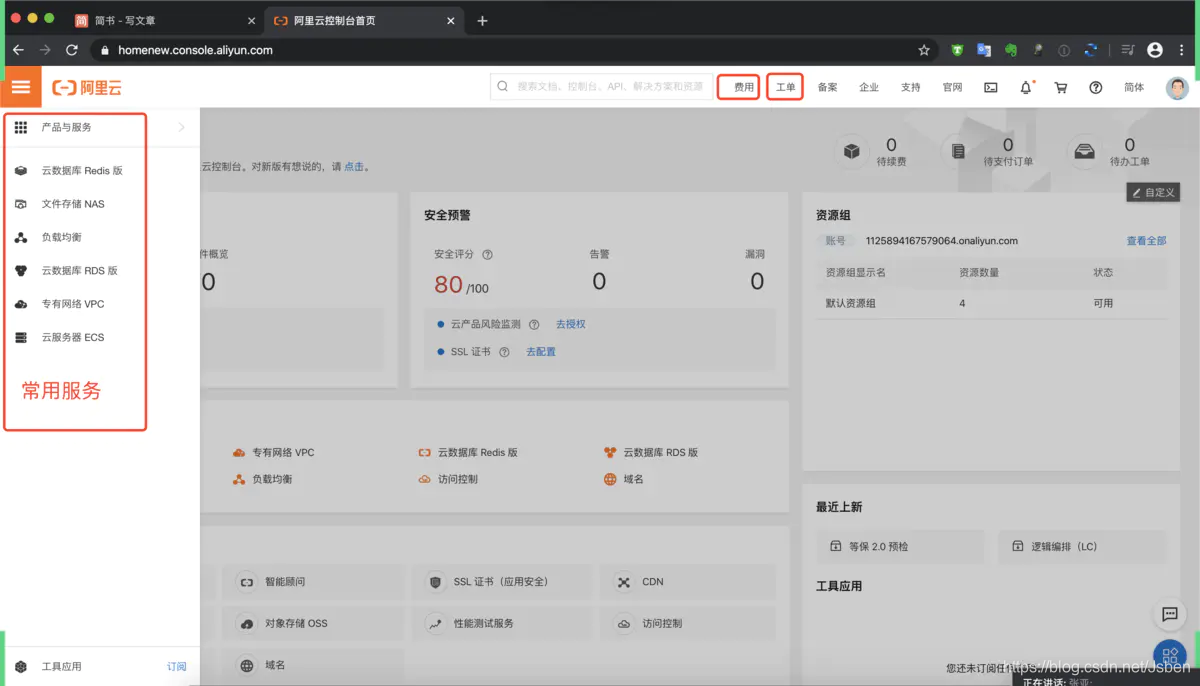The width and height of the screenshot is (1200, 686).
Task: Go back in Chrome
Action: point(18,50)
